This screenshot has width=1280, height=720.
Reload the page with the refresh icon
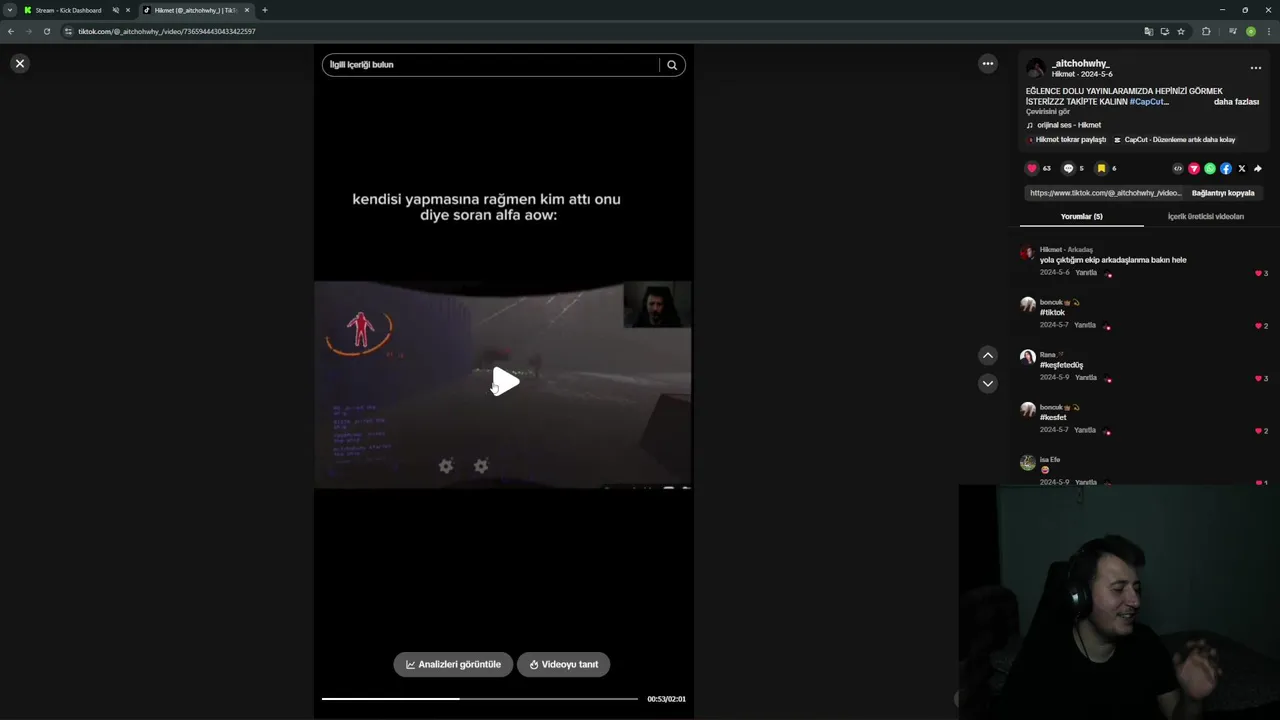(x=46, y=31)
